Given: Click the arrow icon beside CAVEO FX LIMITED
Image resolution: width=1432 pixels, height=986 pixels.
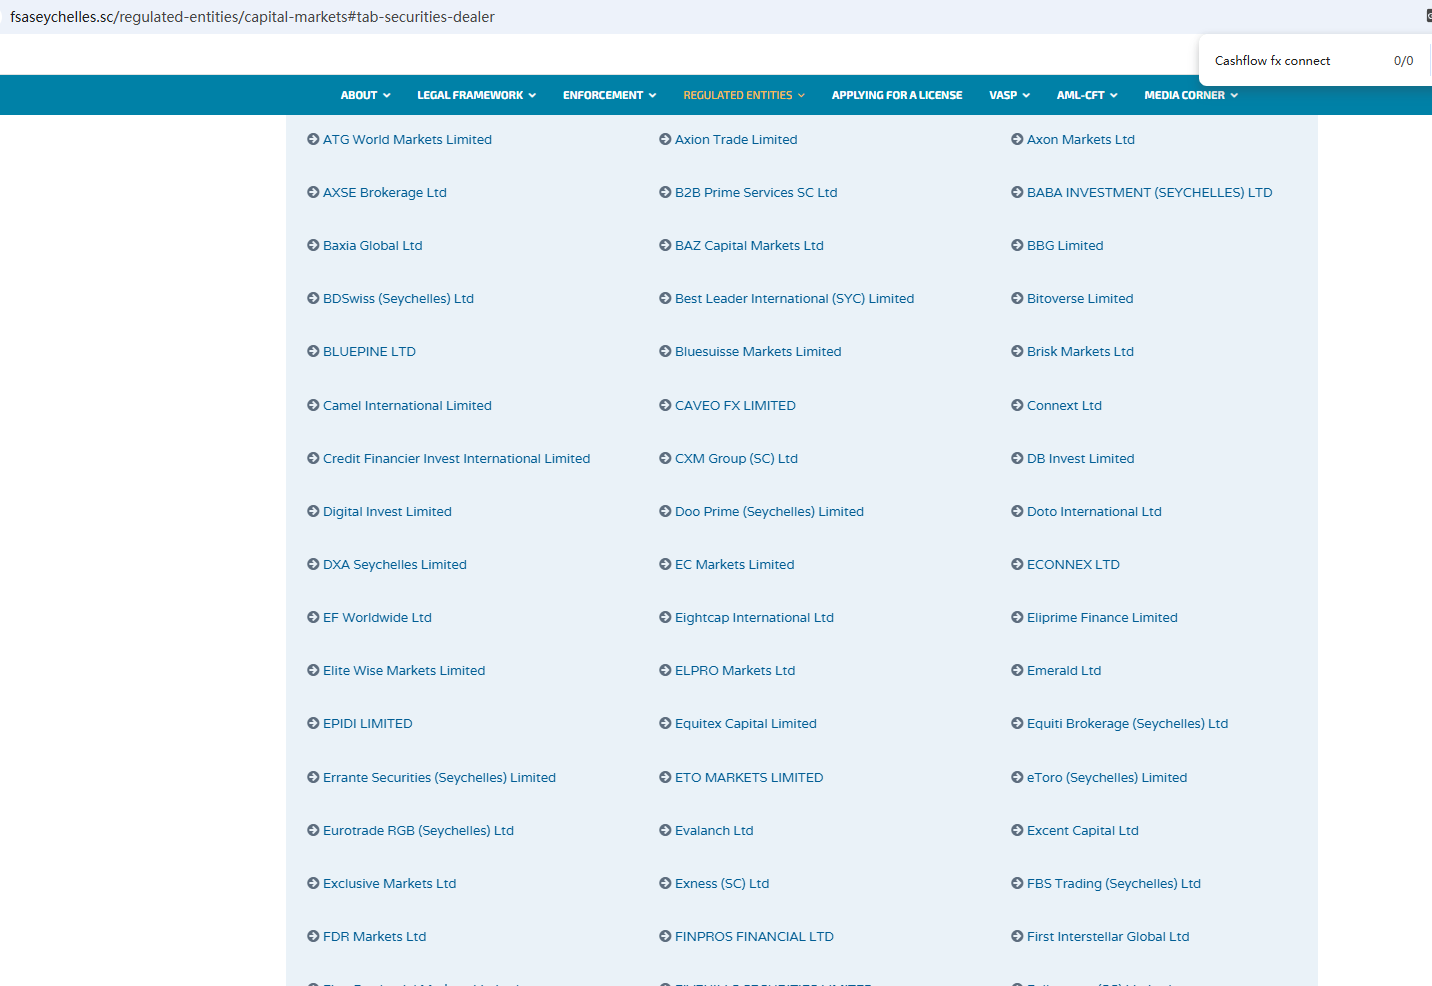Looking at the screenshot, I should [x=665, y=406].
